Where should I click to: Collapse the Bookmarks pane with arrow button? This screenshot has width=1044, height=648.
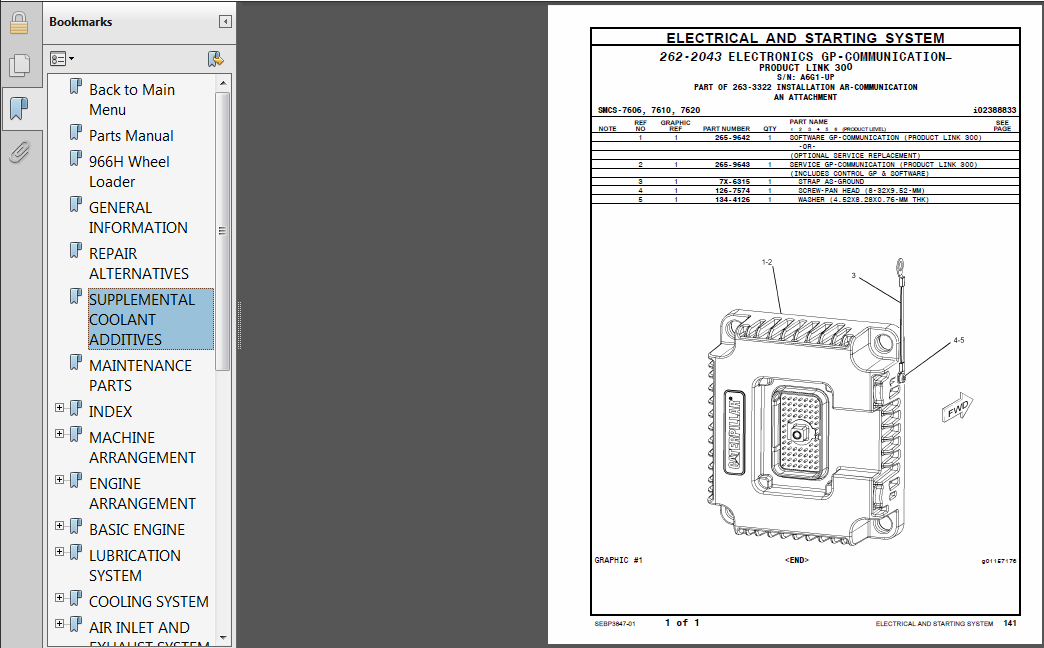(225, 22)
